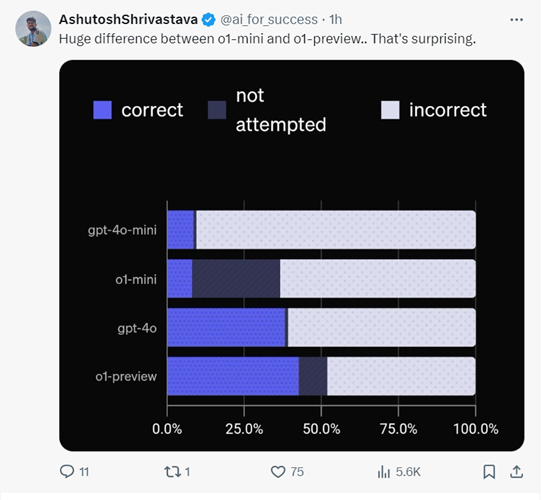The image size is (543, 500).
Task: Select the incorrect legend swatch
Action: pyautogui.click(x=390, y=110)
